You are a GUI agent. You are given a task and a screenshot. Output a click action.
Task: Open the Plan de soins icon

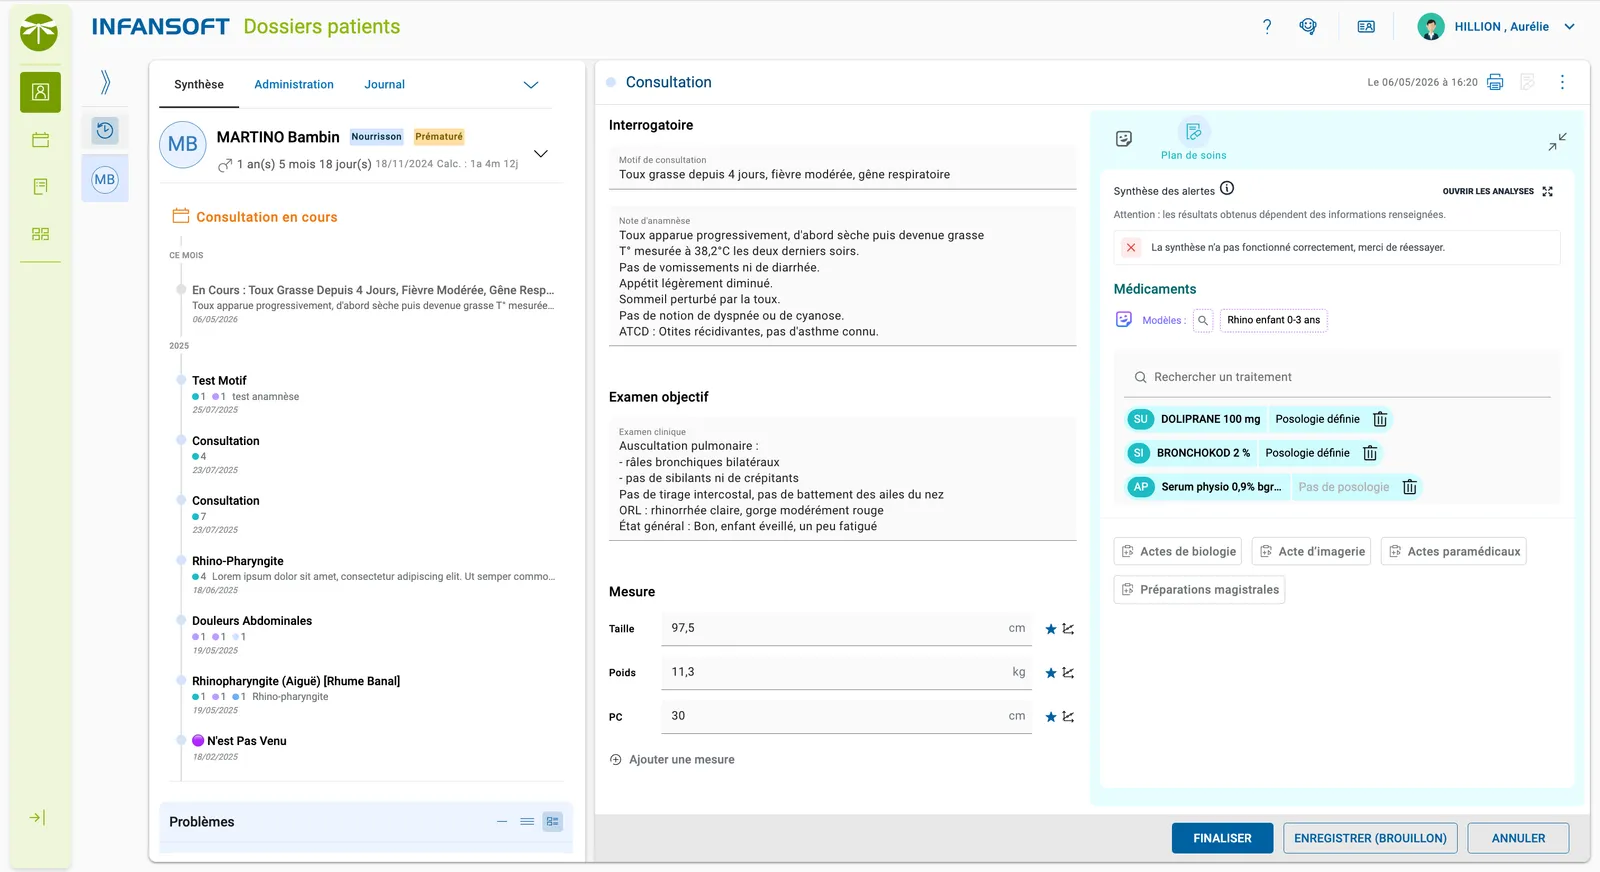[x=1193, y=132]
